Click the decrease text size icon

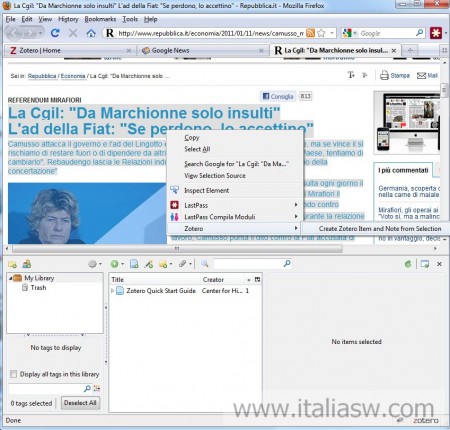(x=365, y=75)
